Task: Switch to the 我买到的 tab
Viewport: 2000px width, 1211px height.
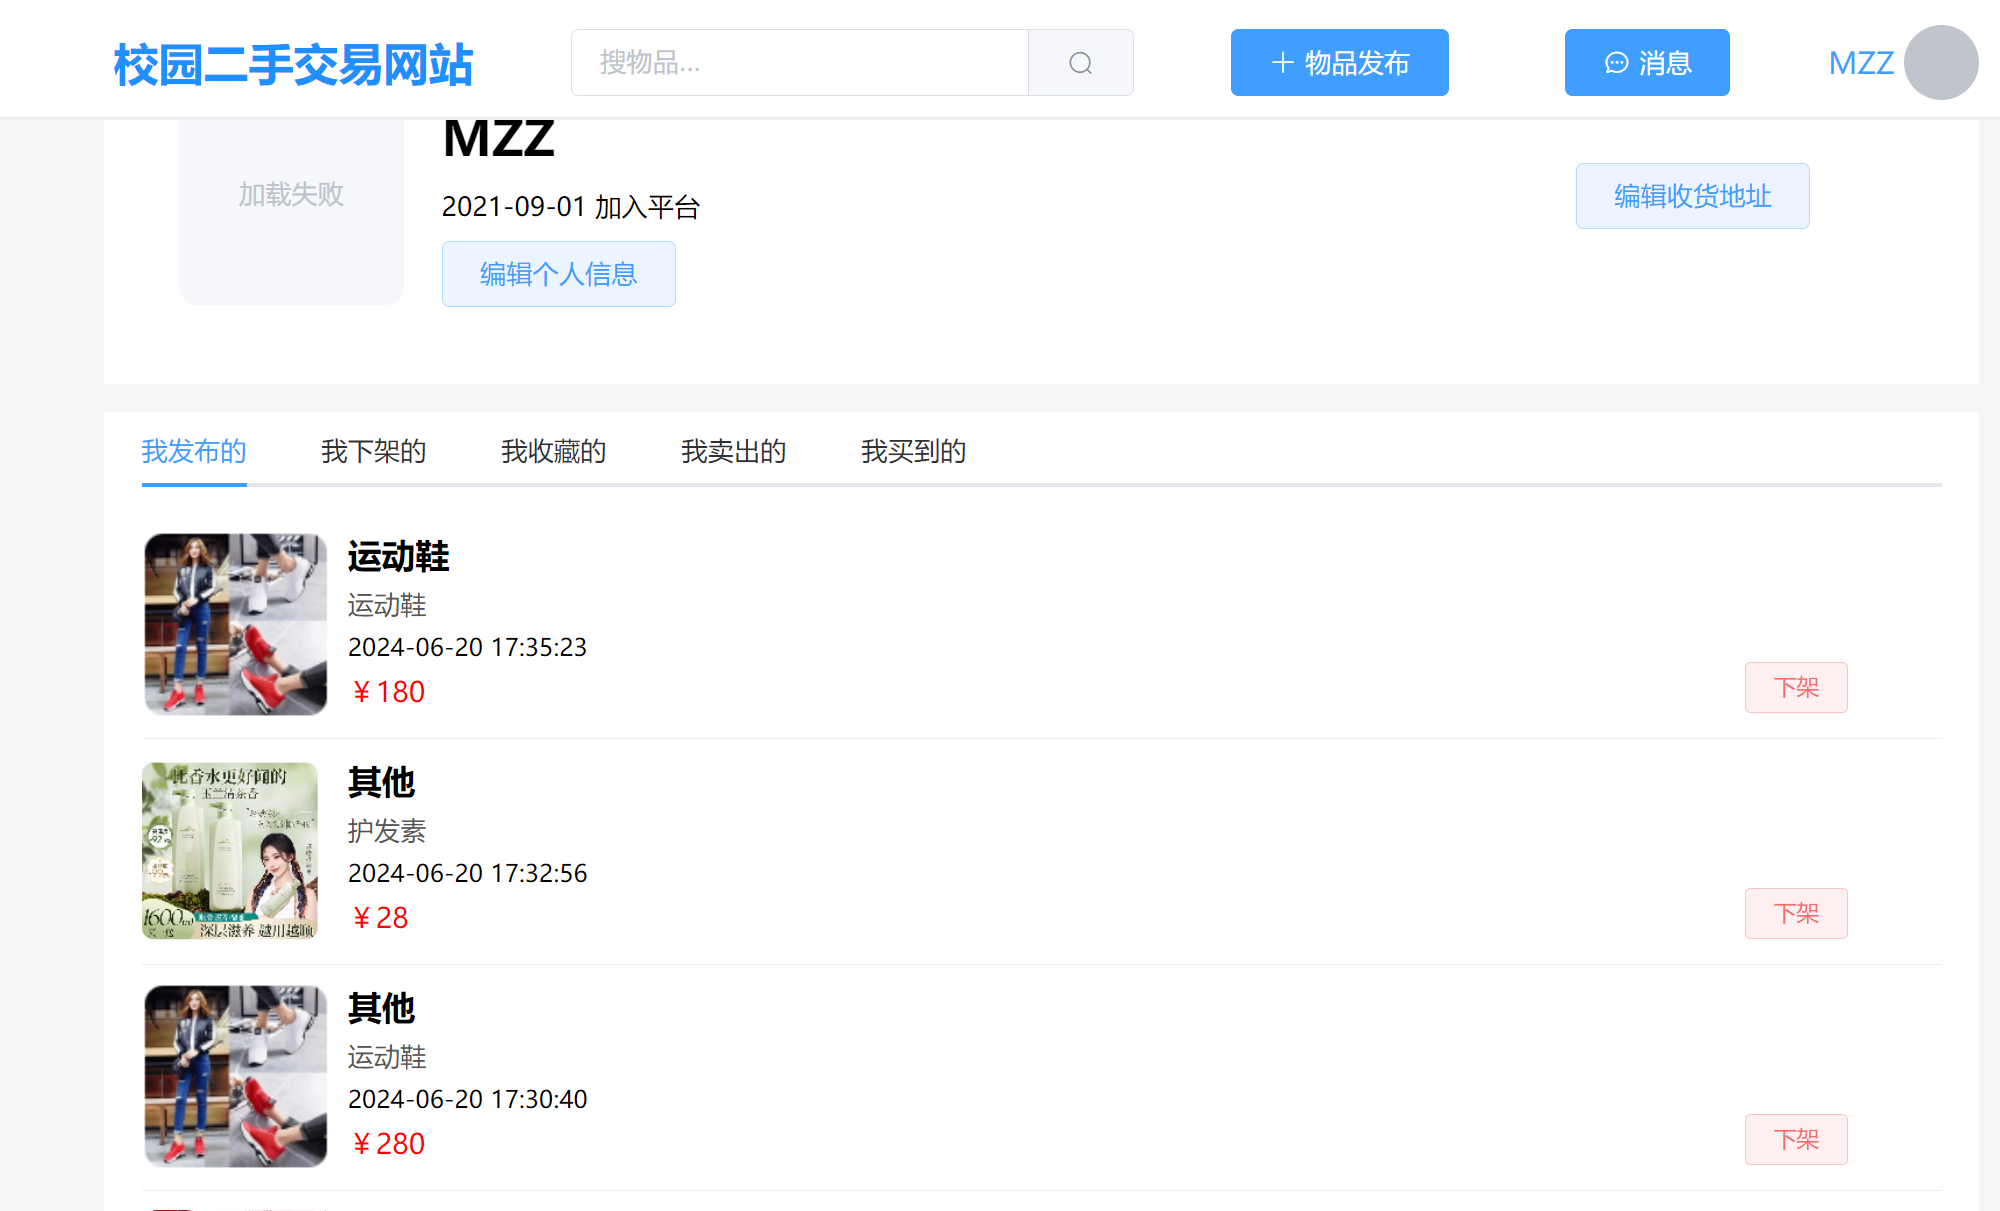Action: click(x=913, y=451)
